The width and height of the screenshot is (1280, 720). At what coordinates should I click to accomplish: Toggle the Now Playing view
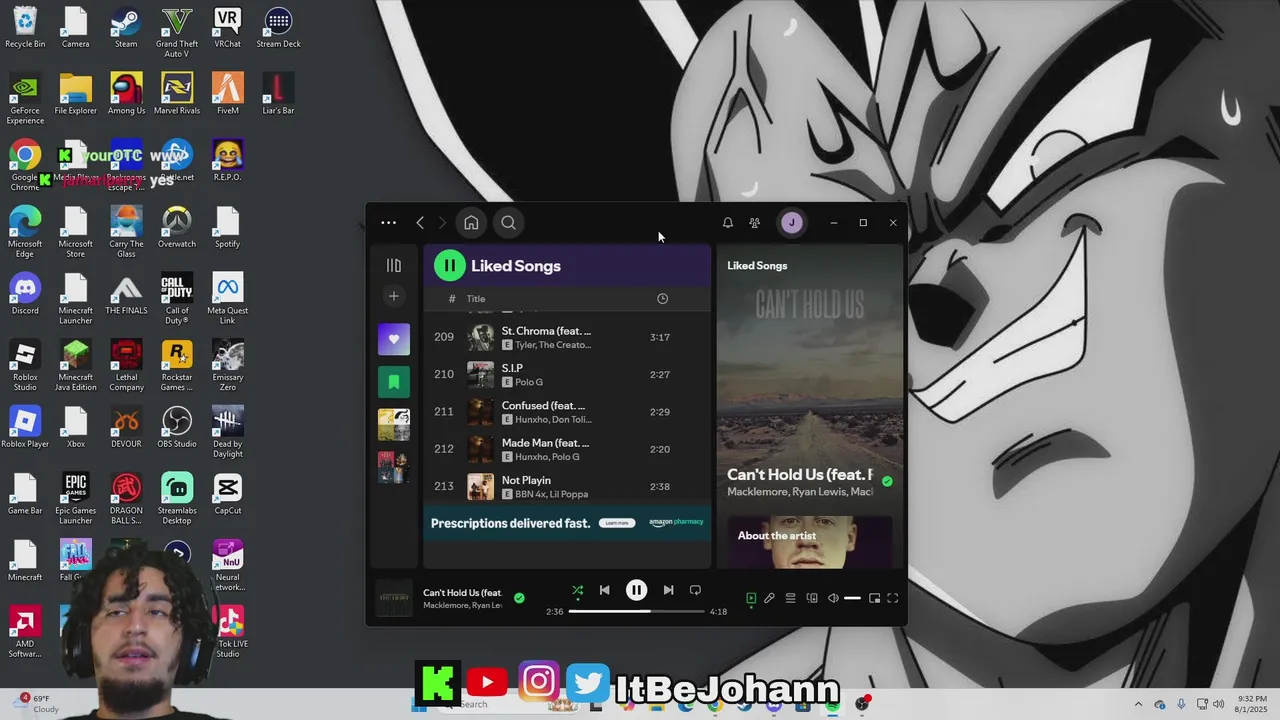click(x=751, y=598)
